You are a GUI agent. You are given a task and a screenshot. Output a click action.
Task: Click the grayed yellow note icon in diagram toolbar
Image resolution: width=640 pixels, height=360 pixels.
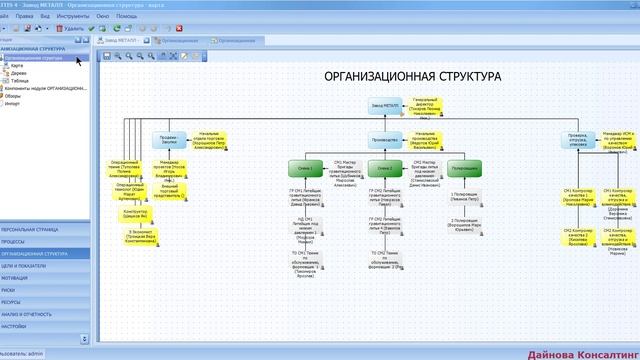coord(196,56)
